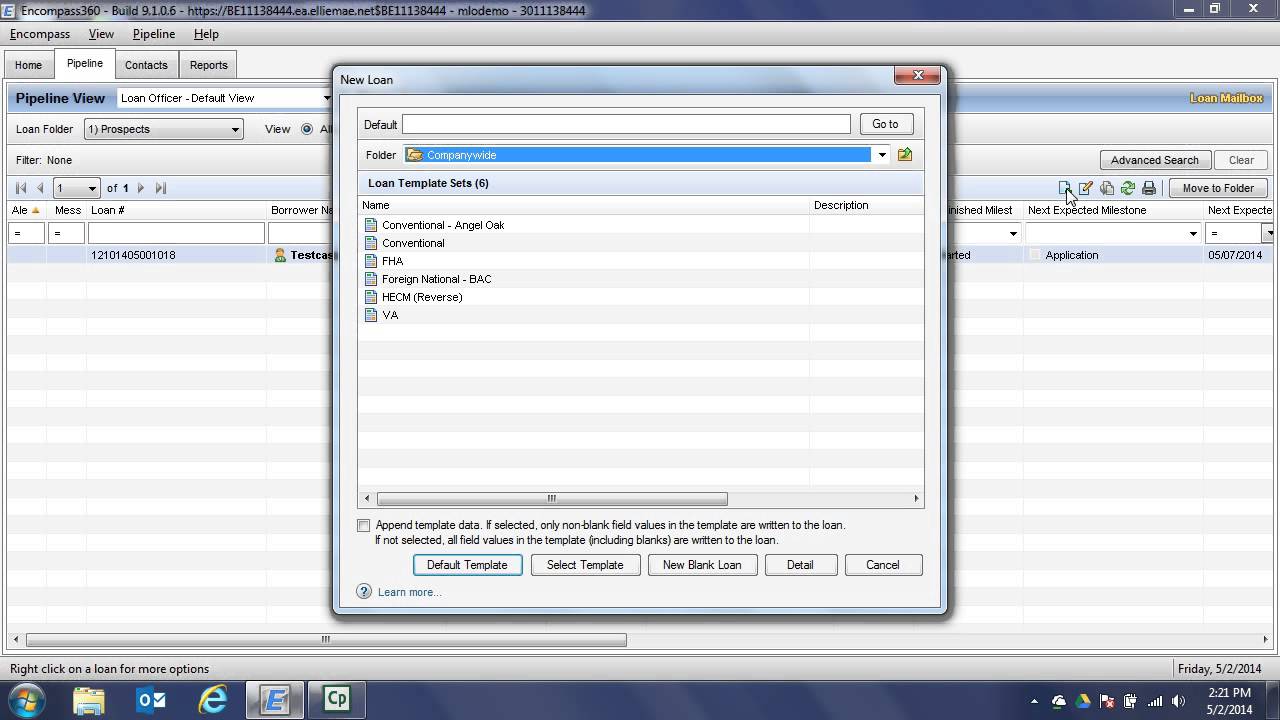
Task: Open Adobe Captivate taskbar icon
Action: coord(336,699)
